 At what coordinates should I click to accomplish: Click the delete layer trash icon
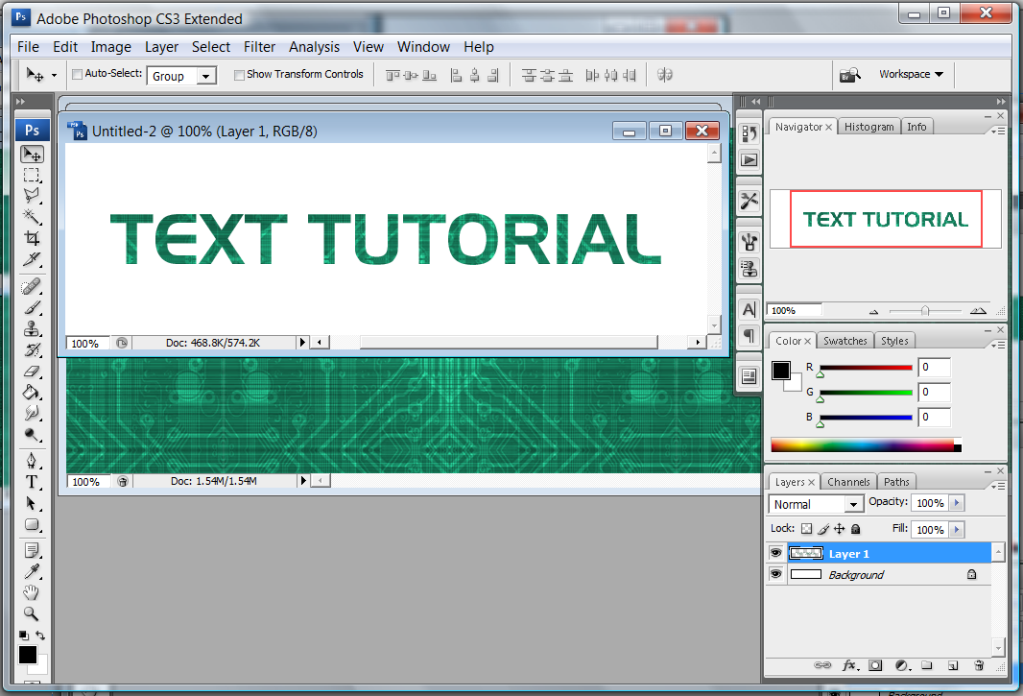979,665
